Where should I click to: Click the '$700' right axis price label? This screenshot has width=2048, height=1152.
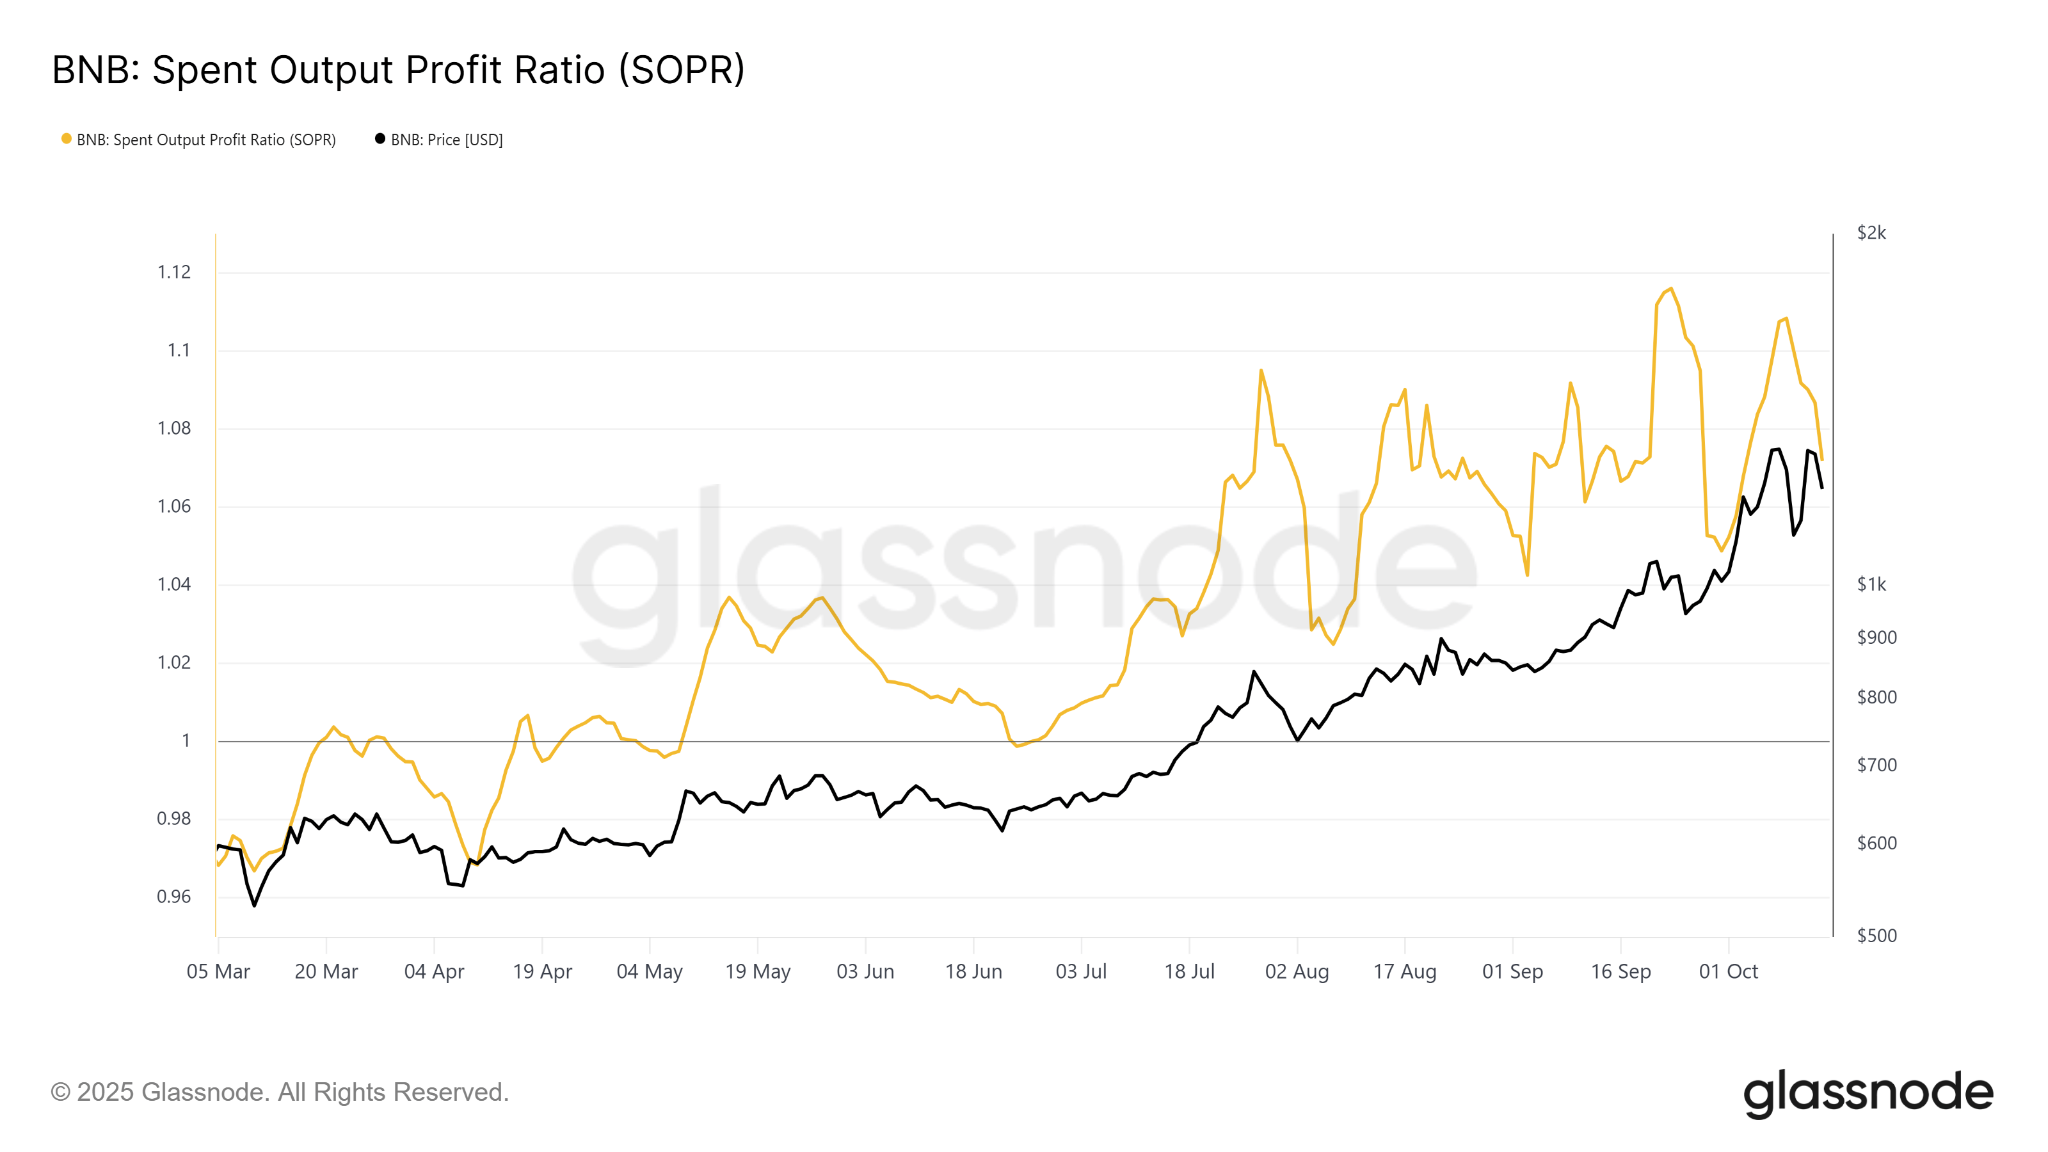1876,765
